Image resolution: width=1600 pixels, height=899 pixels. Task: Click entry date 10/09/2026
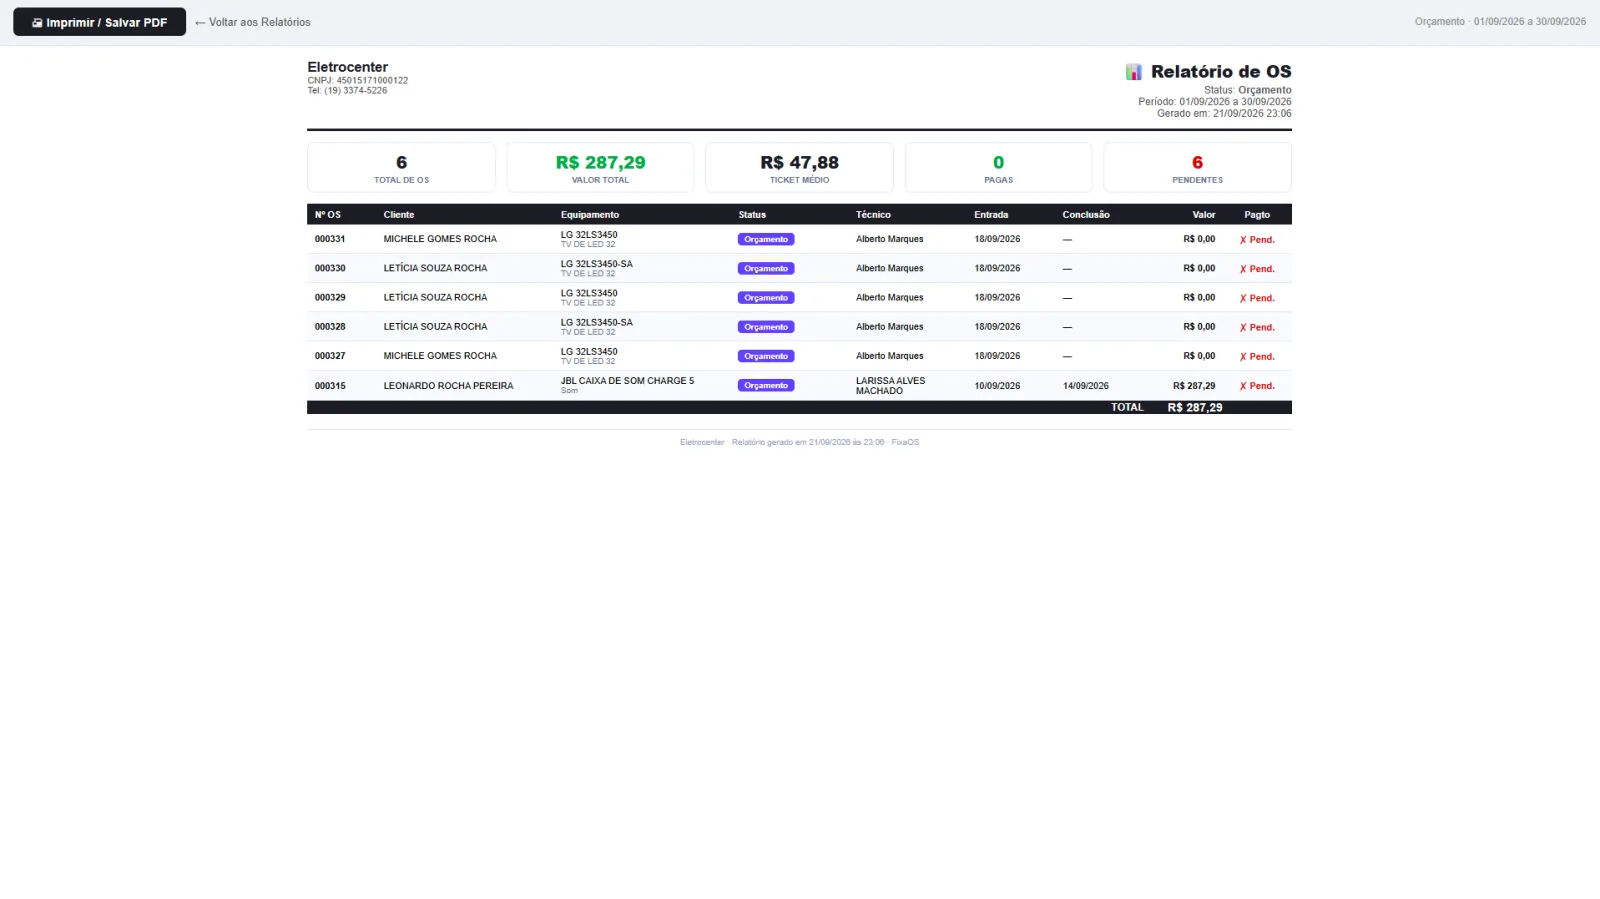pos(997,386)
